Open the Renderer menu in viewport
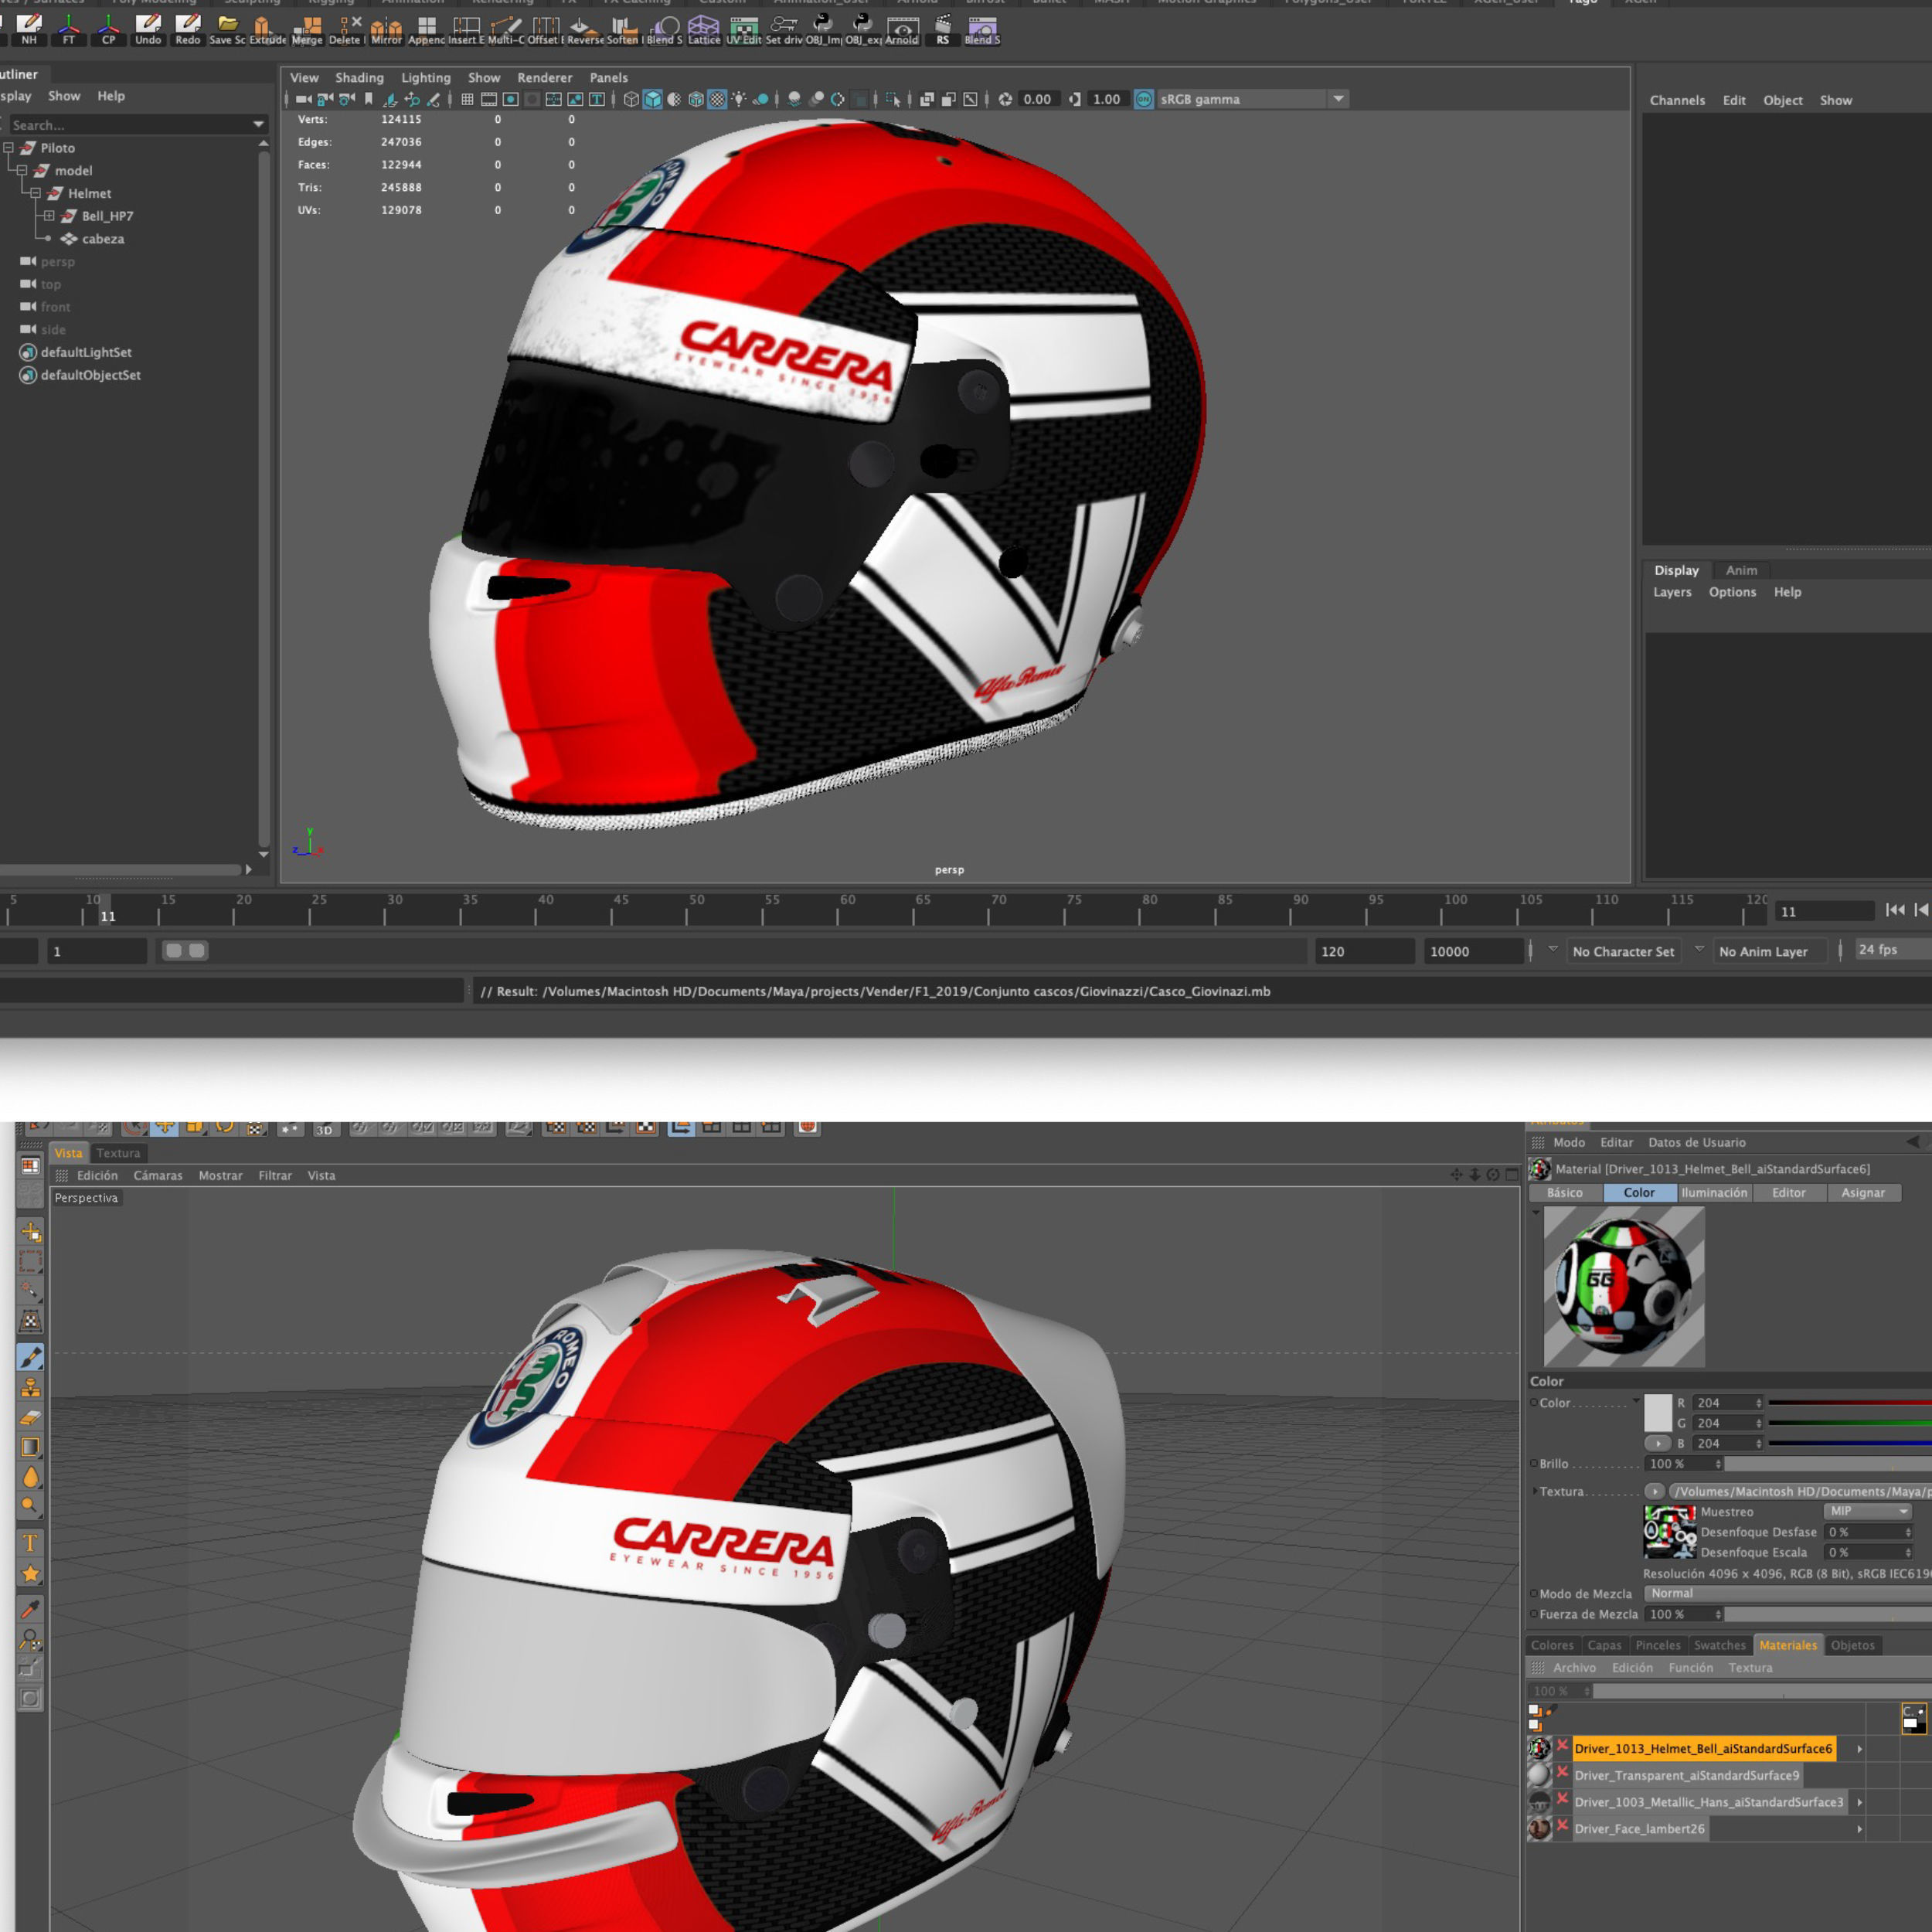 tap(544, 78)
